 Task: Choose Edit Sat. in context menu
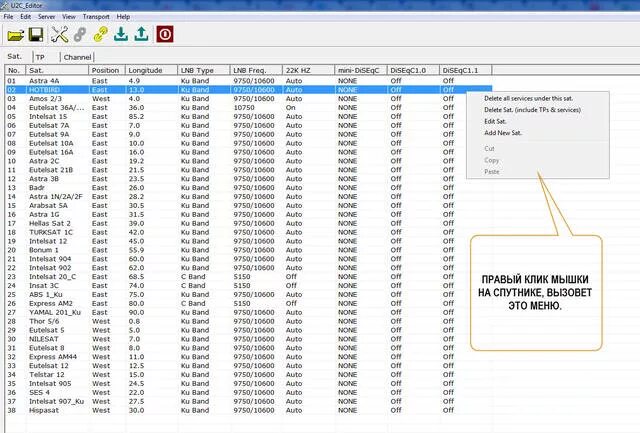495,121
